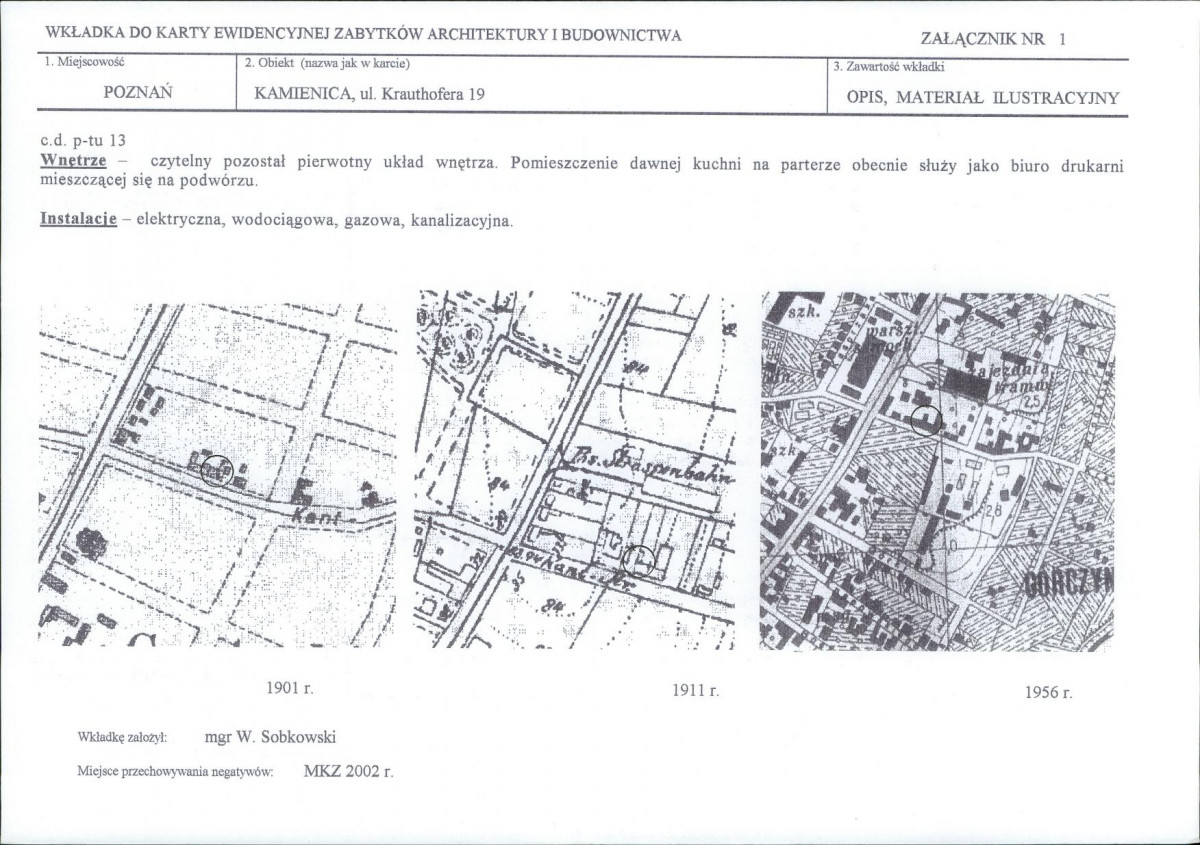The width and height of the screenshot is (1200, 845).
Task: Click the 1911 map image
Action: tap(575, 470)
